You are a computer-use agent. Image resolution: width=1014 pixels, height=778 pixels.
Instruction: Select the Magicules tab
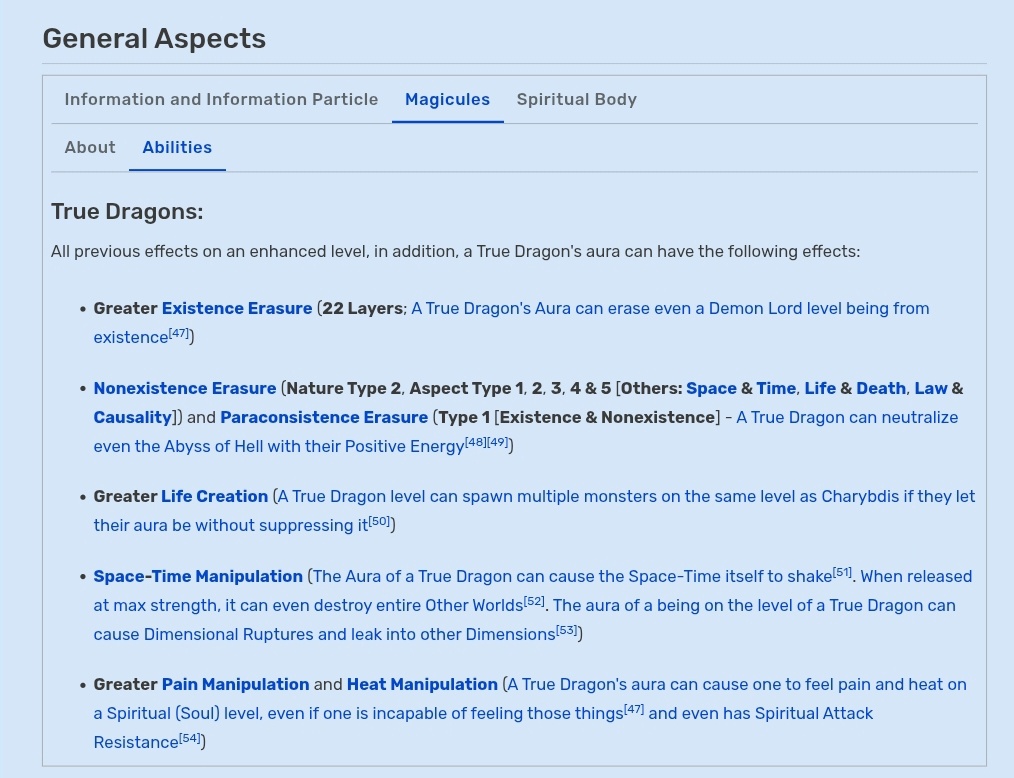(448, 100)
